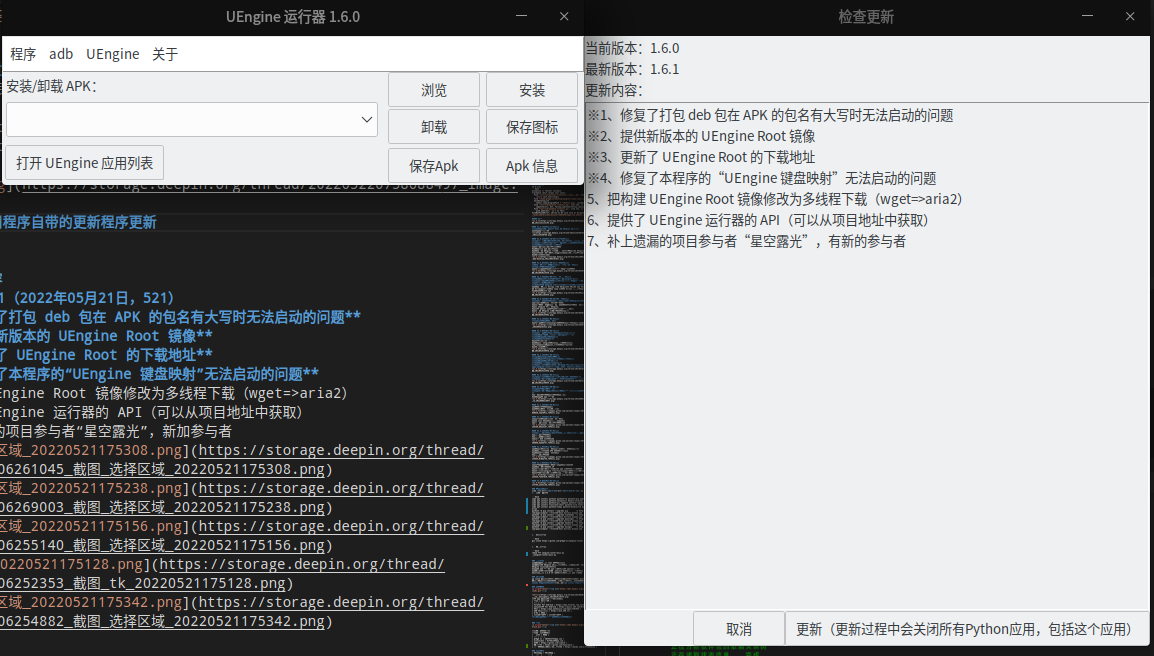Select update note 2 about 新版本的 UEngine Root 镜像
Image resolution: width=1154 pixels, height=656 pixels.
click(x=701, y=136)
